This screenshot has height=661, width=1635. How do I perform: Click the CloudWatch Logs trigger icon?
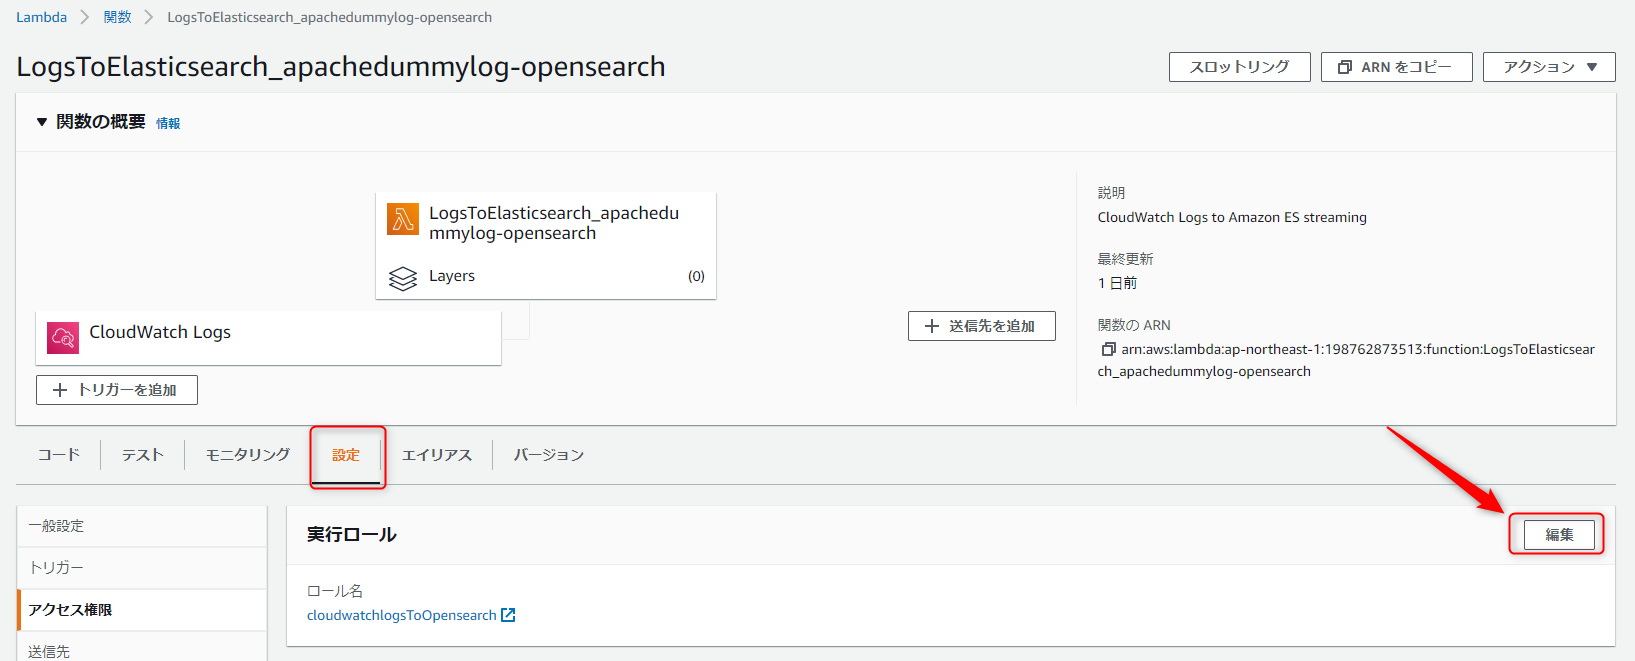63,338
